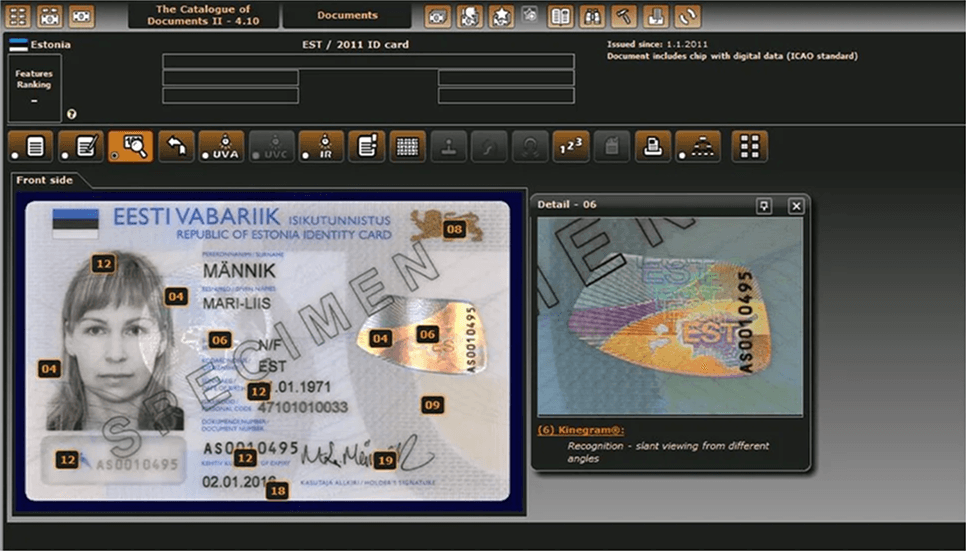
Task: Open the grid list view icon at top-left
Action: coord(18,16)
